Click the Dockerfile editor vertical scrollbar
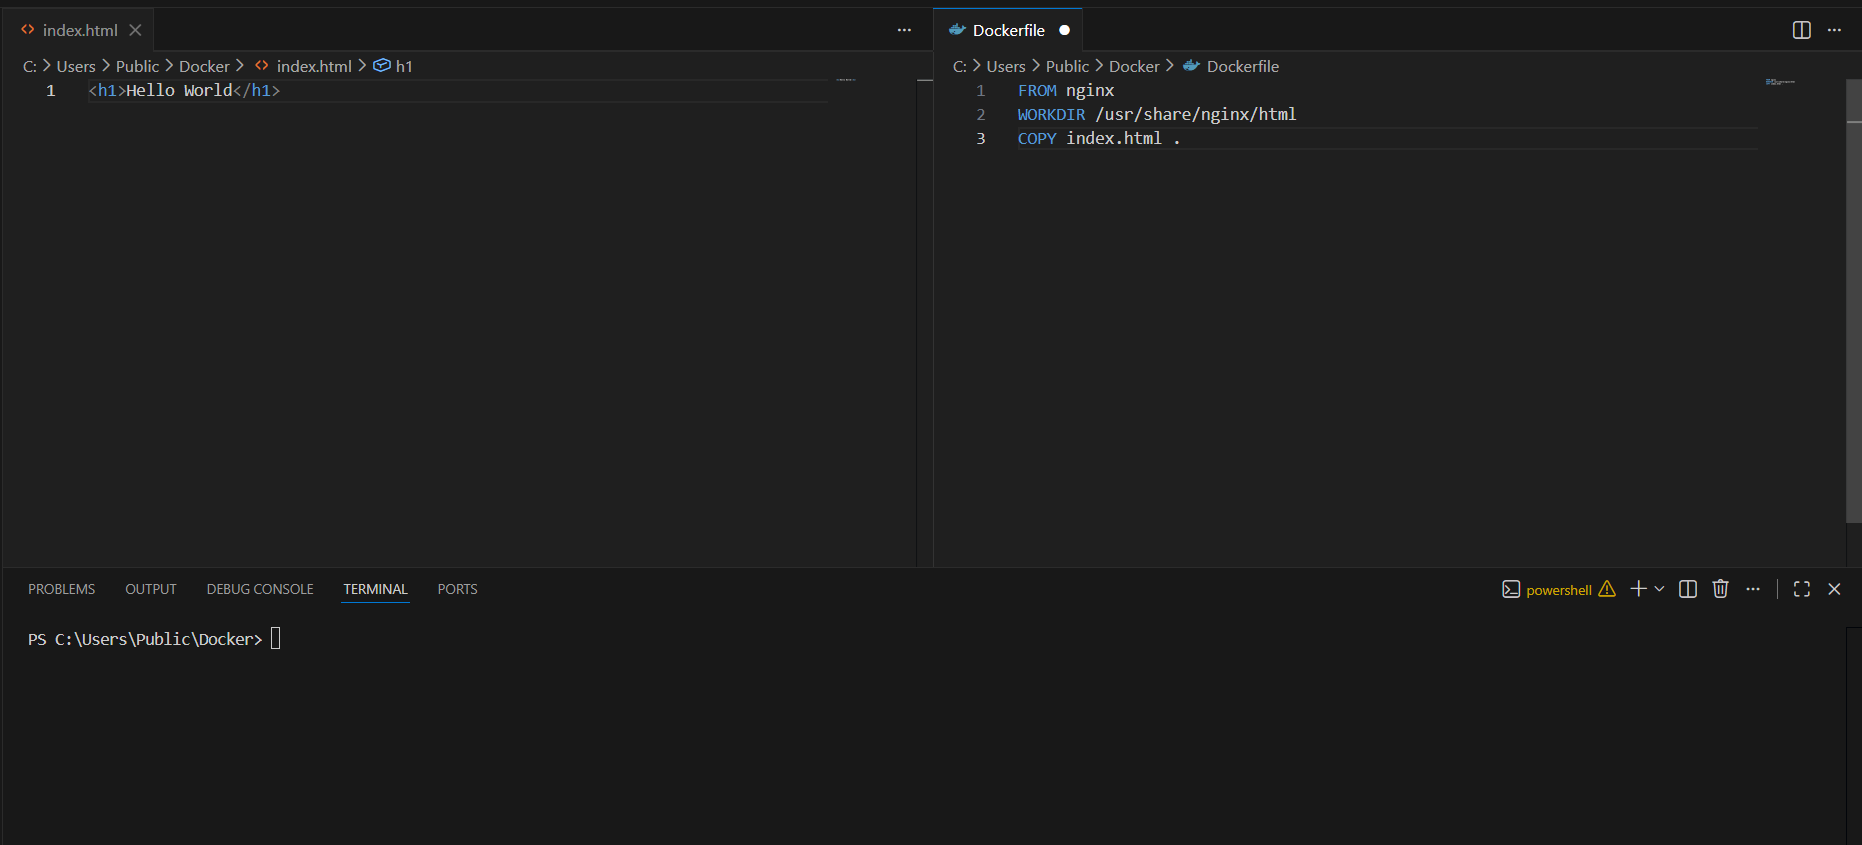The width and height of the screenshot is (1862, 845). tap(1853, 300)
